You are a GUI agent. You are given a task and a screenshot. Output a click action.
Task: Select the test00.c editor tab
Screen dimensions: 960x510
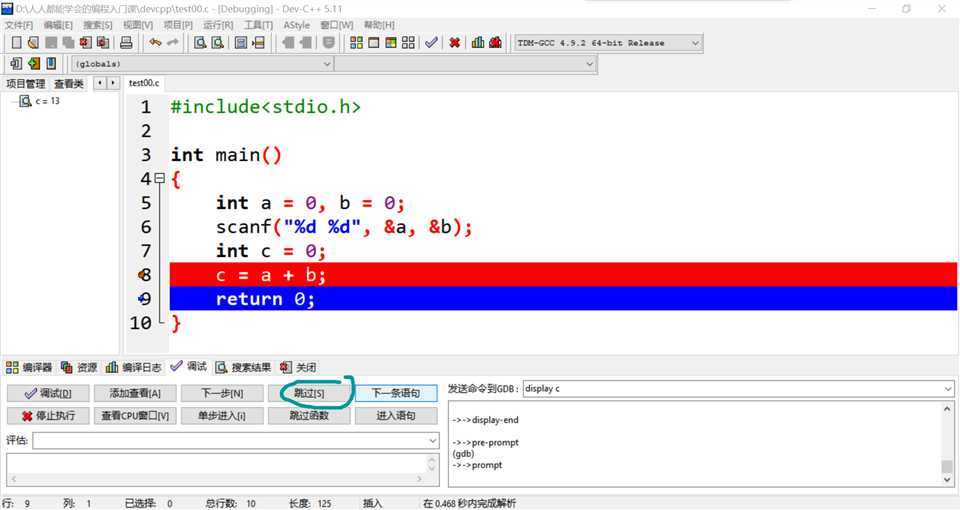point(144,83)
